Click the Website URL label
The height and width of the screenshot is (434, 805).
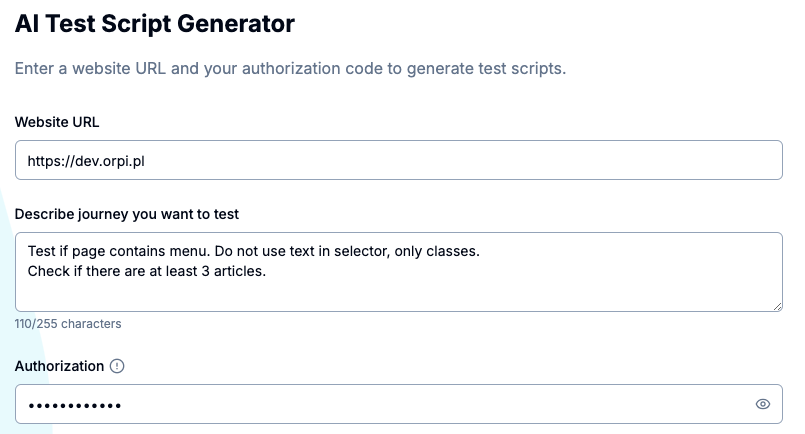[57, 122]
